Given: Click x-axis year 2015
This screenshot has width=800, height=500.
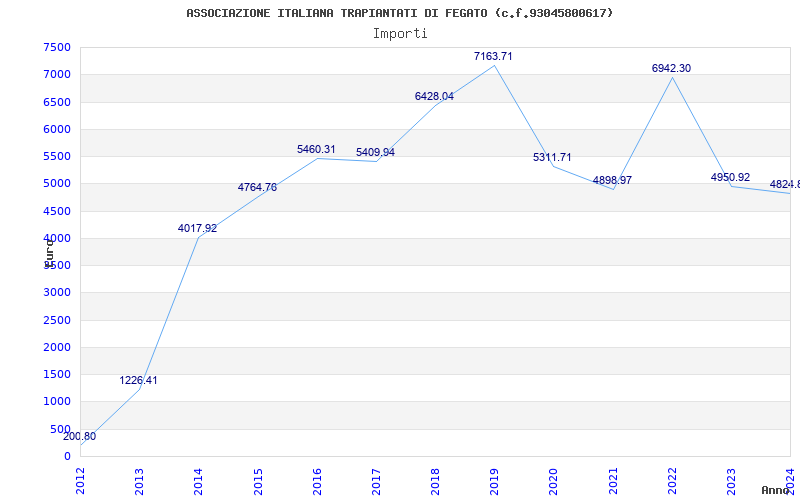Looking at the screenshot, I should click(x=258, y=481).
